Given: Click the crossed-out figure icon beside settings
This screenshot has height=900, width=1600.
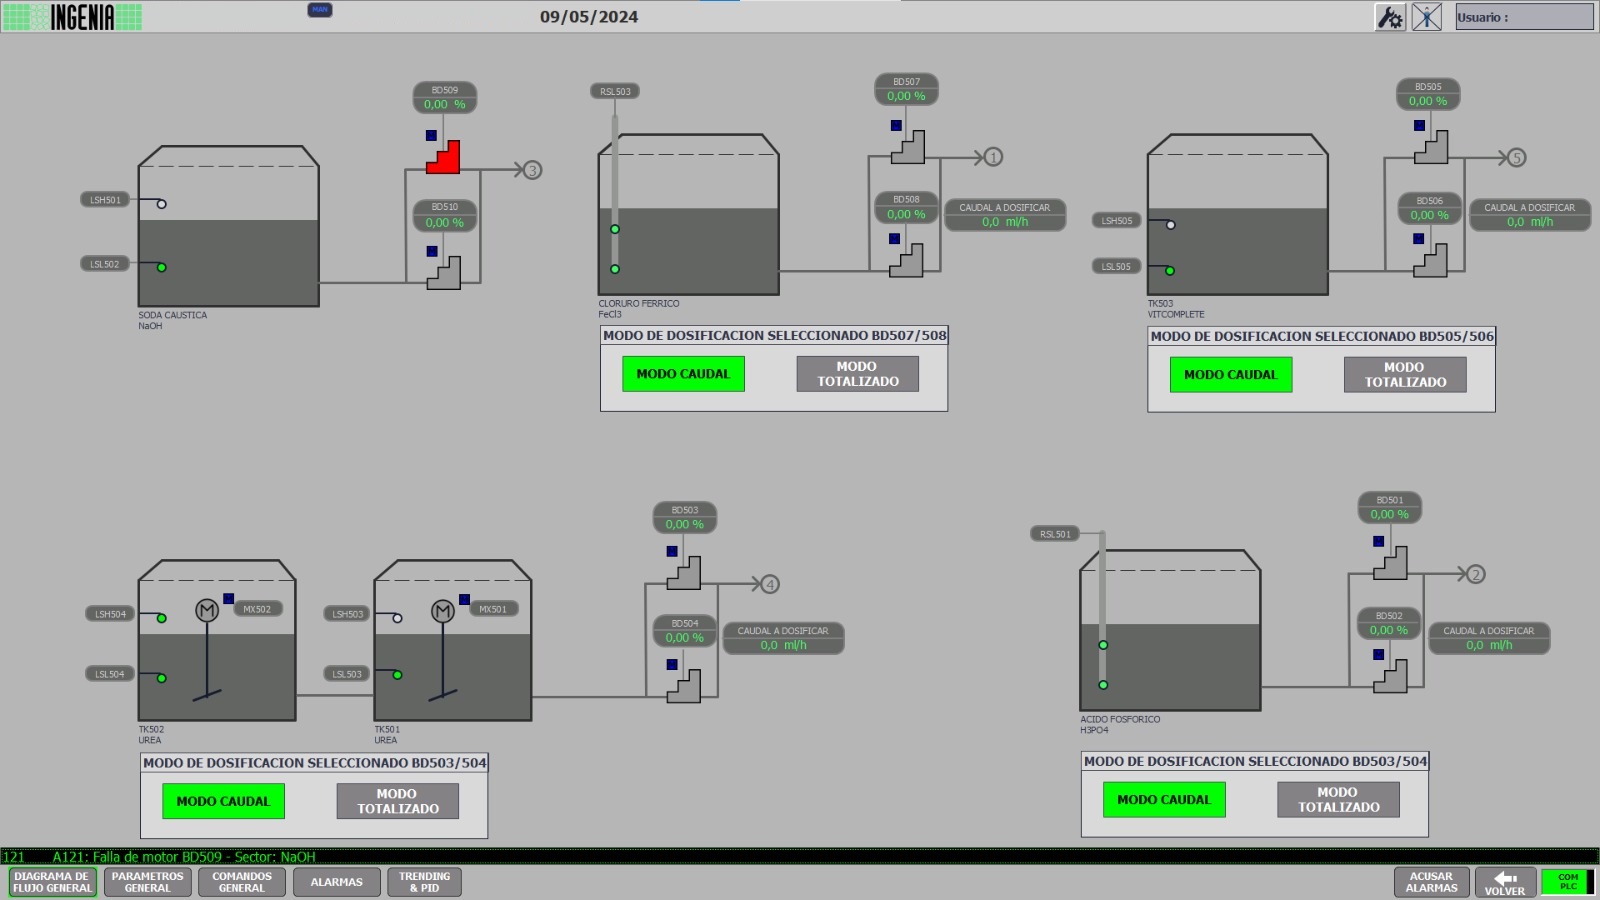Looking at the screenshot, I should (x=1427, y=17).
